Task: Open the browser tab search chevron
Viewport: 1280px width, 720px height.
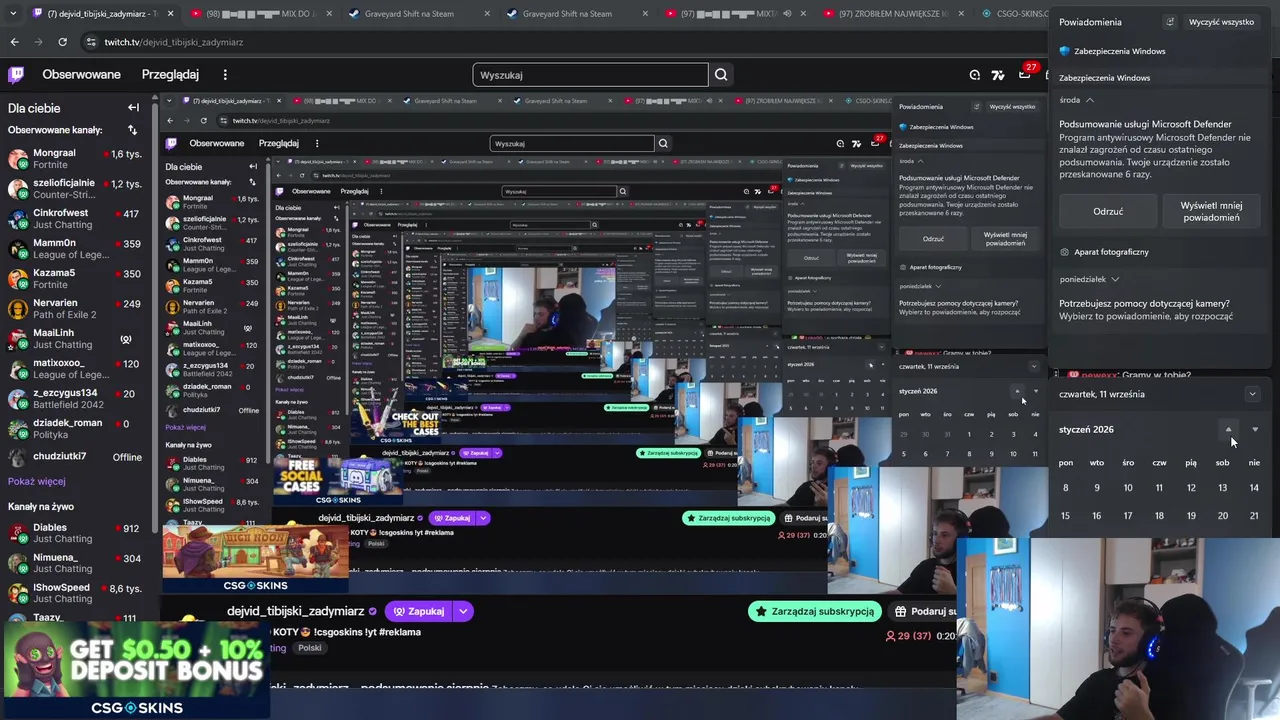Action: coord(15,14)
